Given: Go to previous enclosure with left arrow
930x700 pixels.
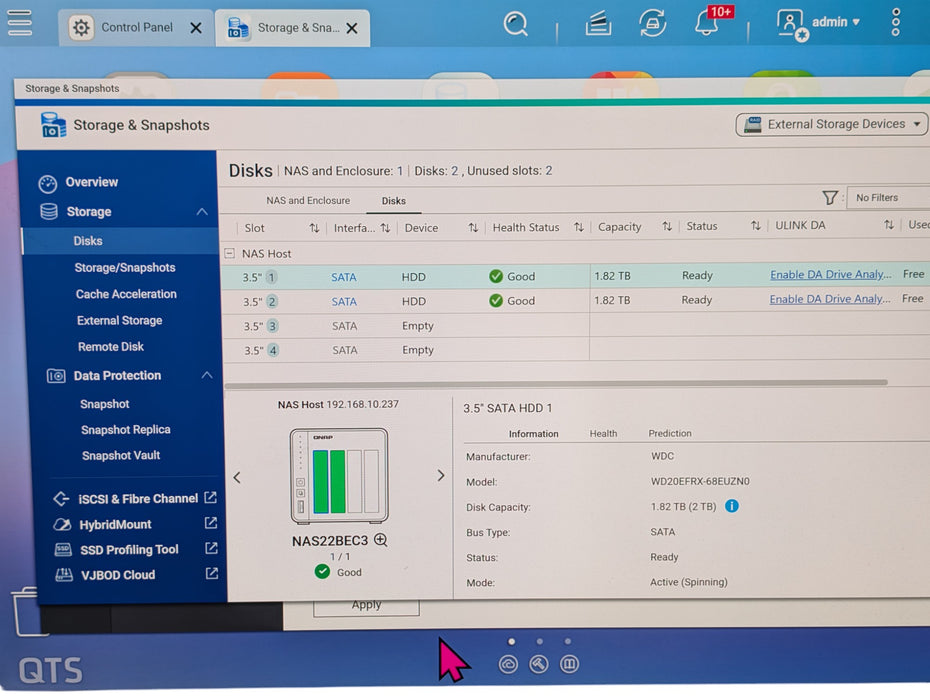Looking at the screenshot, I should point(237,477).
